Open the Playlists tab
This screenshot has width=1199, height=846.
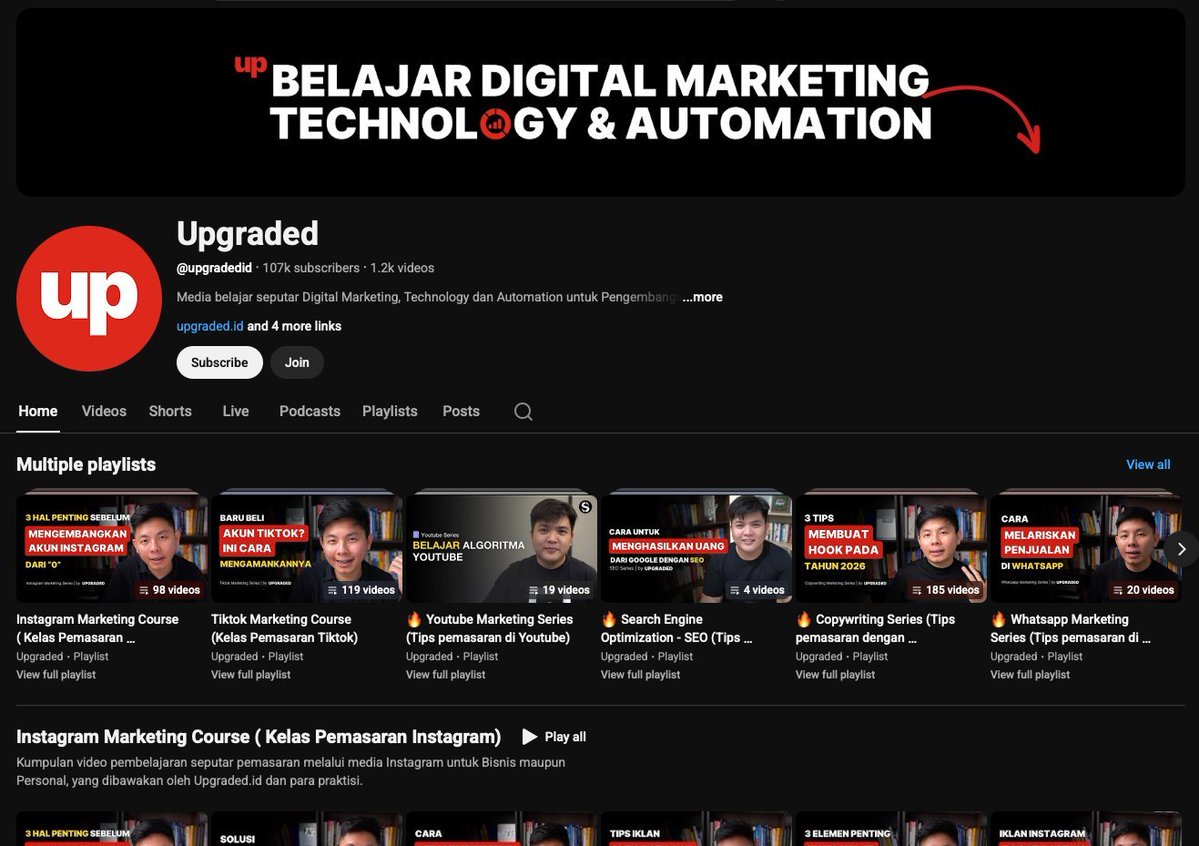(x=390, y=411)
